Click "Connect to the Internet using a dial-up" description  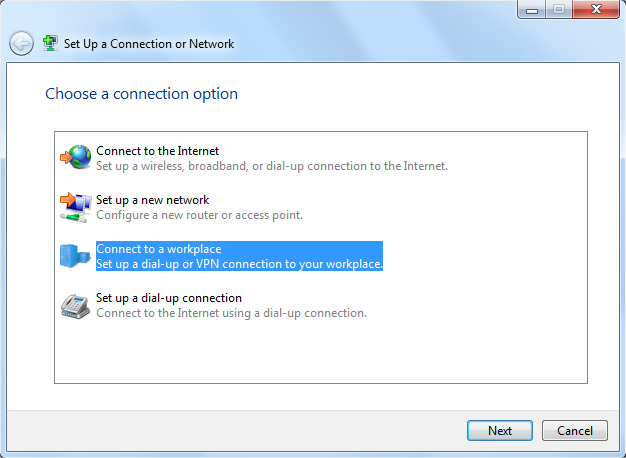231,313
